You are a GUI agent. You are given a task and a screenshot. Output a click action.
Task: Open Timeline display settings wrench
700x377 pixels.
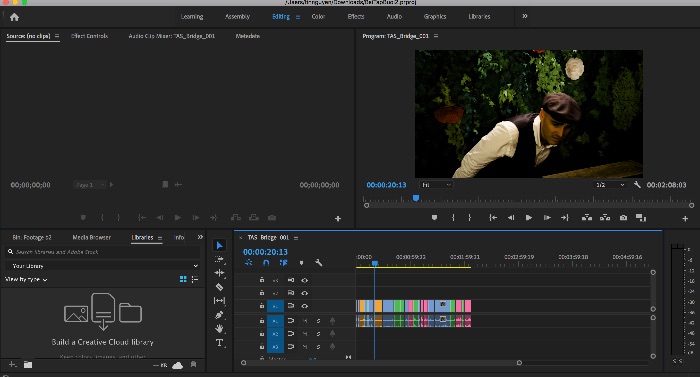tap(318, 263)
